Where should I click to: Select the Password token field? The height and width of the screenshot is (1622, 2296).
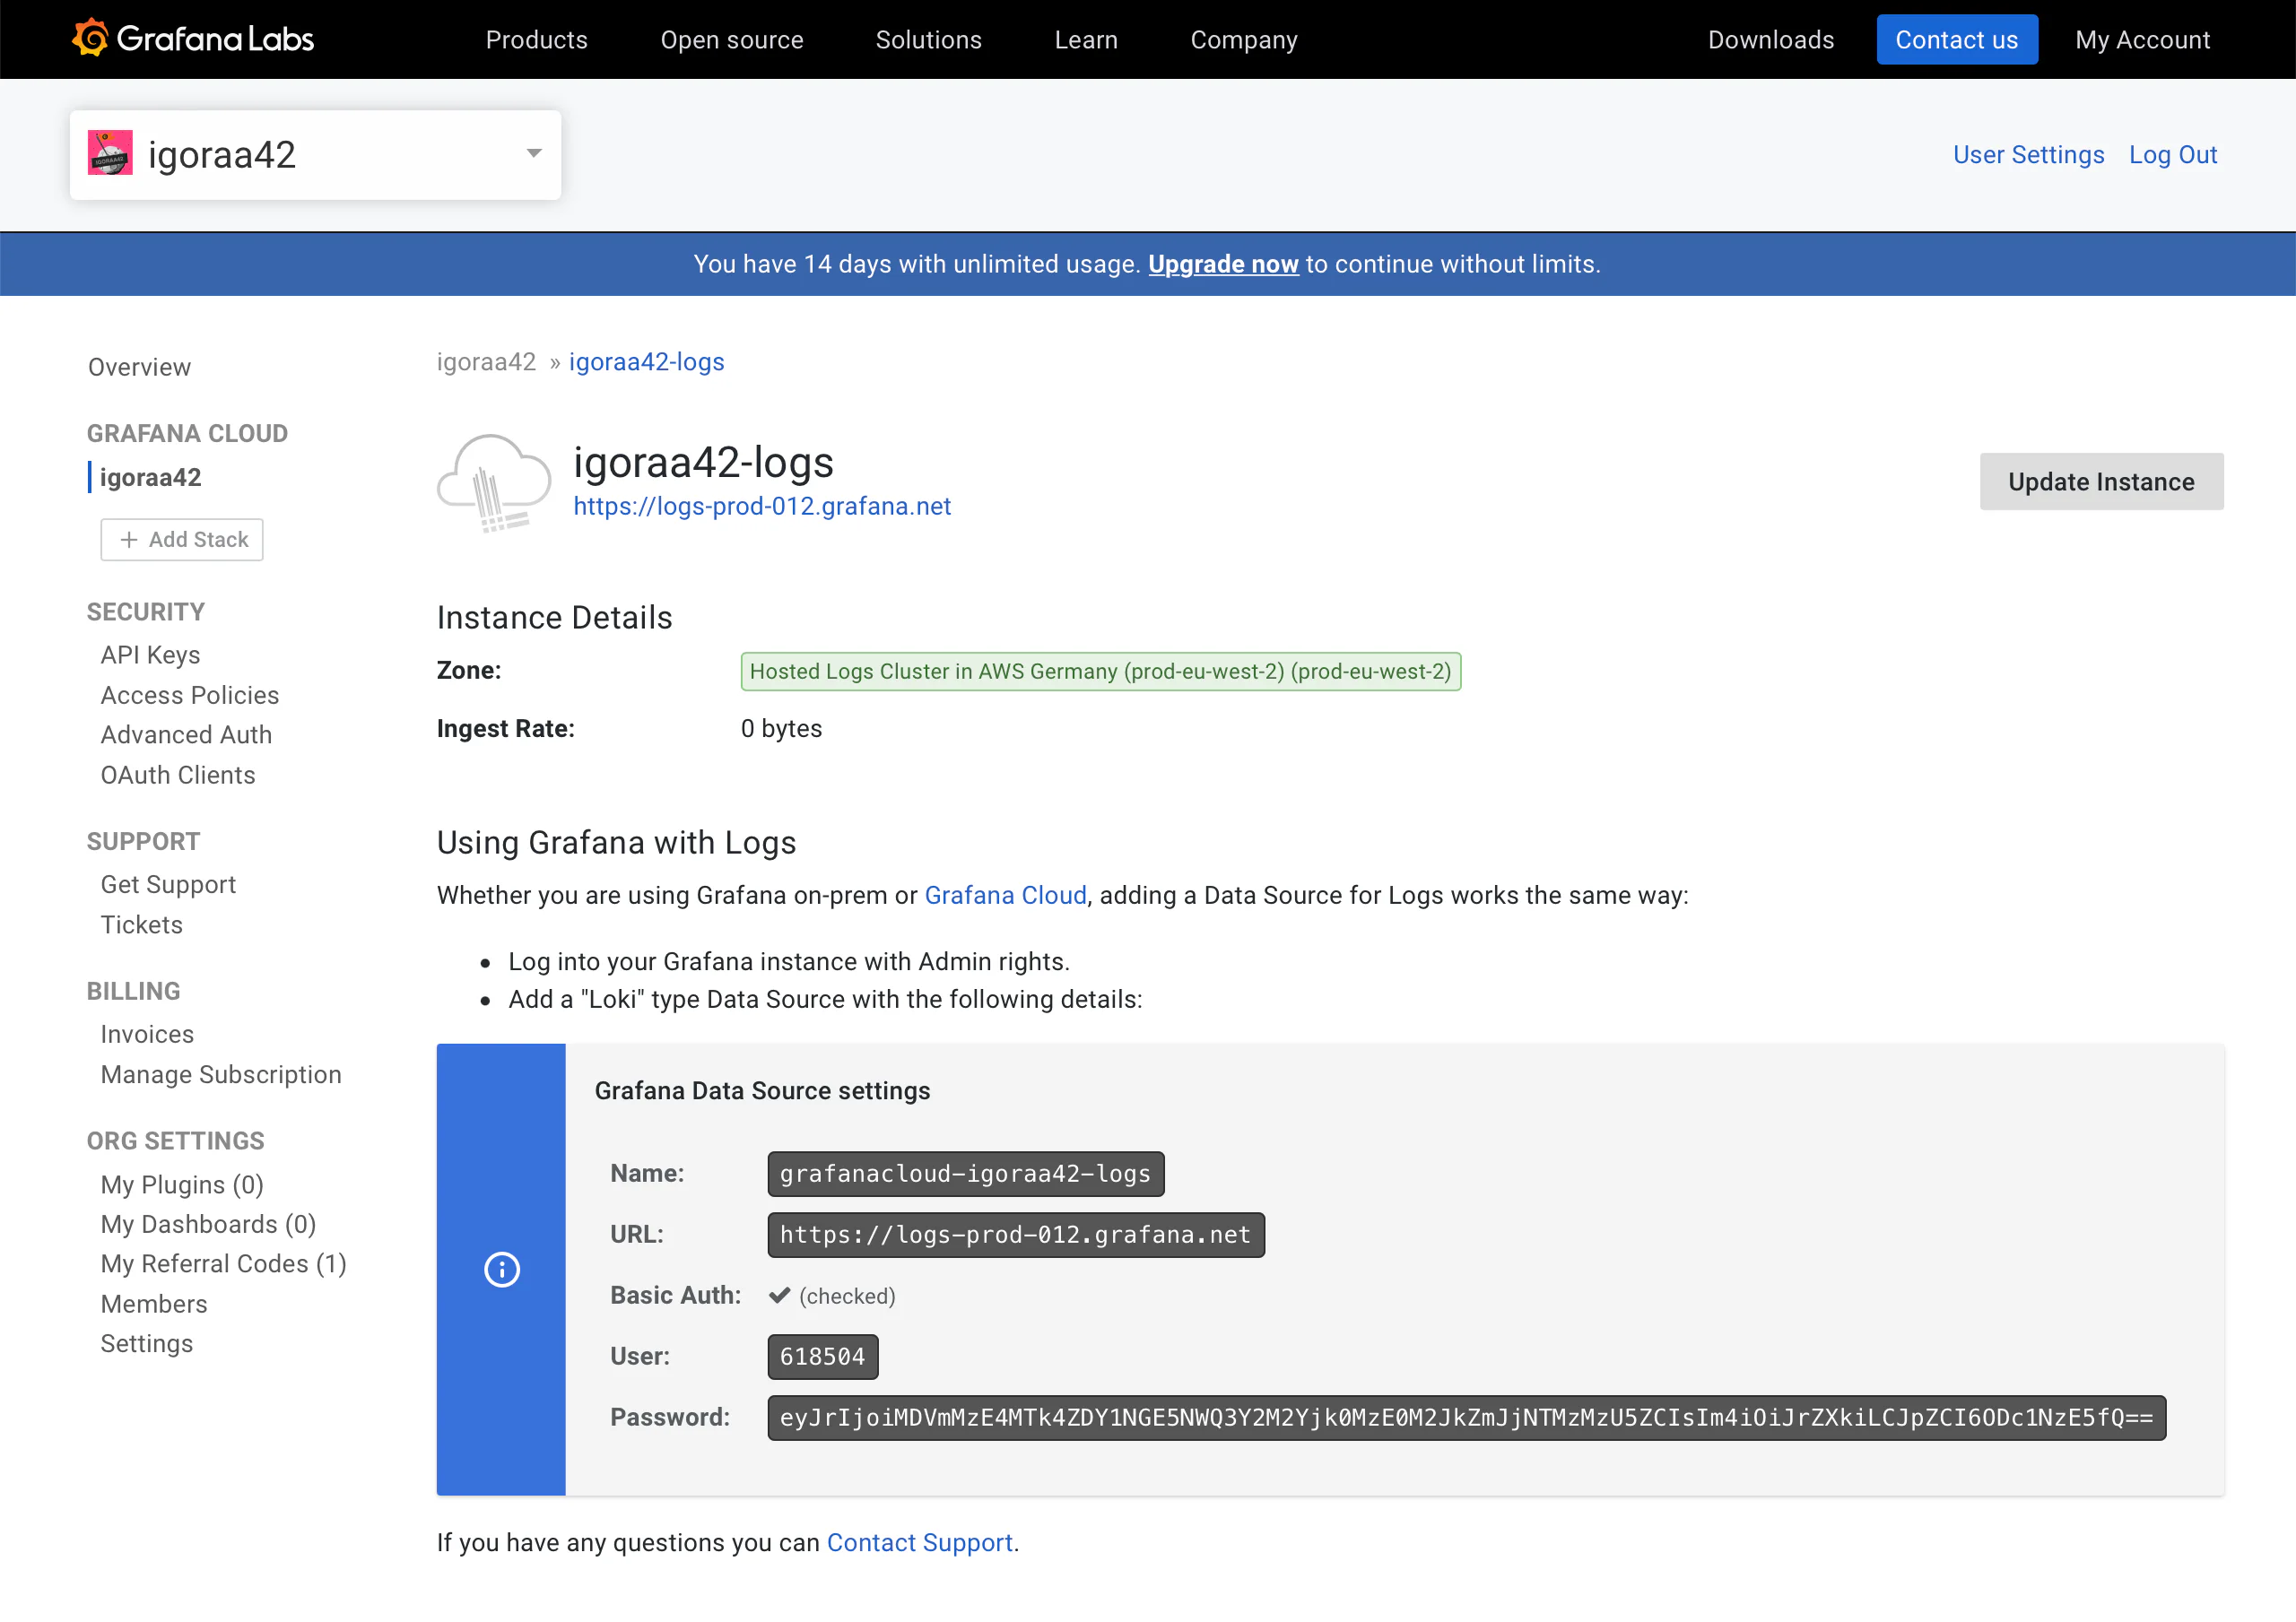pyautogui.click(x=1465, y=1417)
